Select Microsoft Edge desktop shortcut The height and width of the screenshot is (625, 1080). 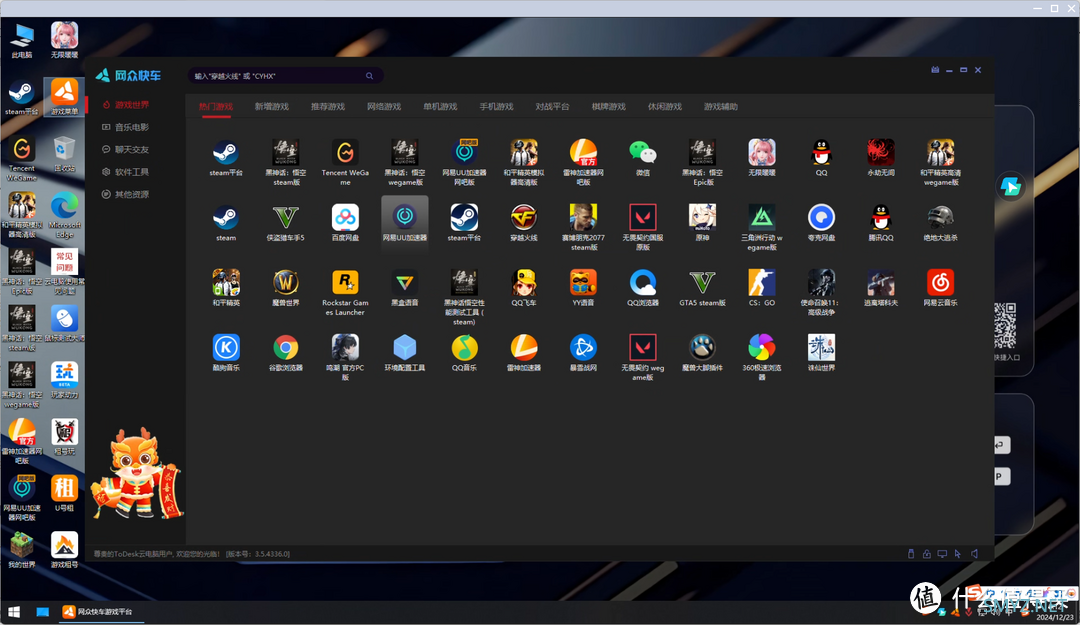click(64, 216)
